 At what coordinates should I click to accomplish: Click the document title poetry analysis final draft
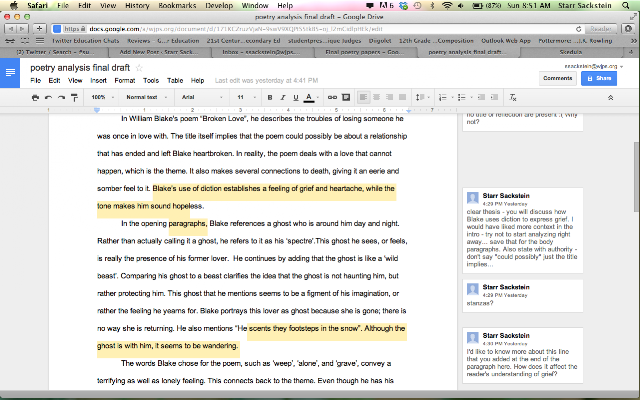80,68
